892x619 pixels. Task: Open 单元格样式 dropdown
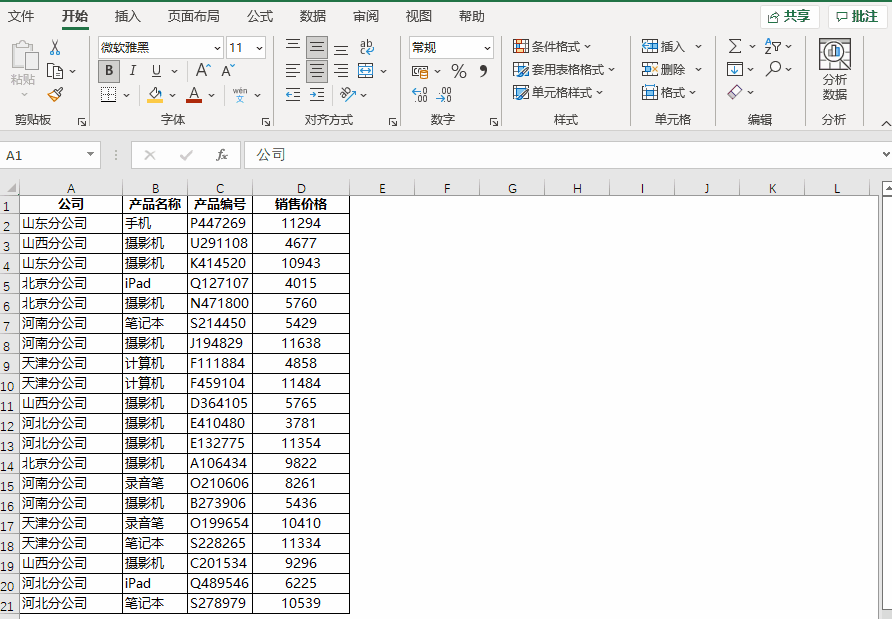tap(558, 92)
